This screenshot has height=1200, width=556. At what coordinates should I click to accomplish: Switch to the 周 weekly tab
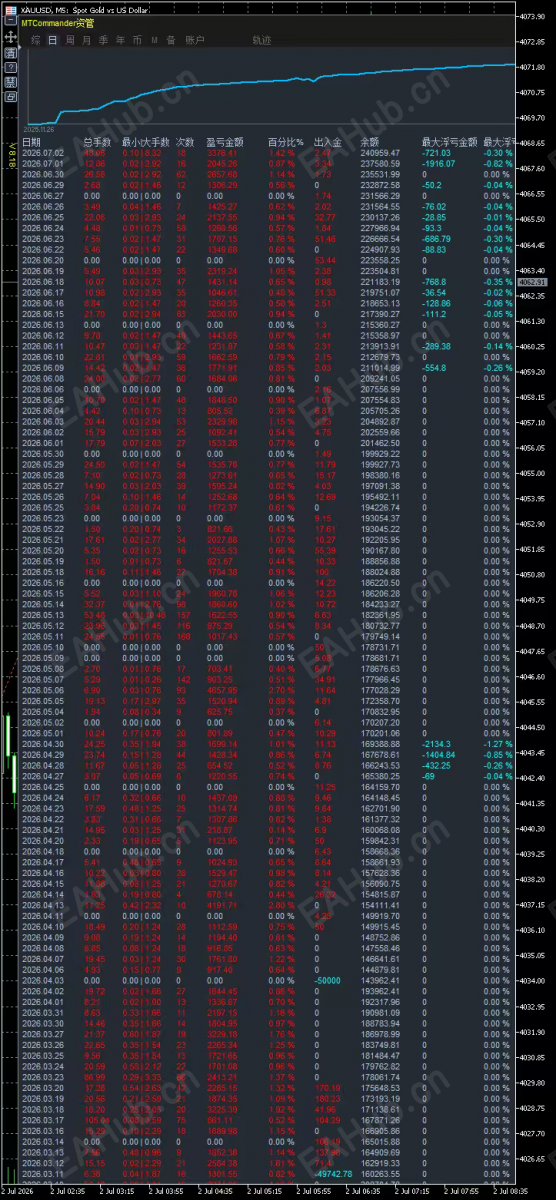click(70, 40)
